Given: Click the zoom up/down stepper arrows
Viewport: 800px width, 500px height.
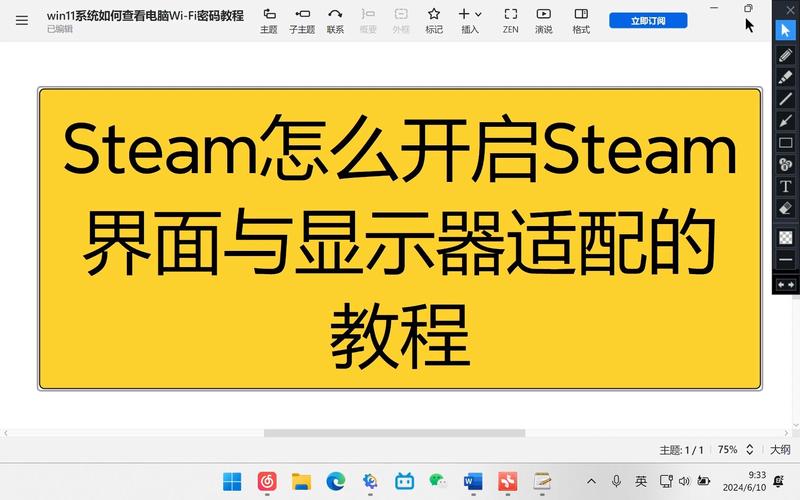Looking at the screenshot, I should coord(749,449).
